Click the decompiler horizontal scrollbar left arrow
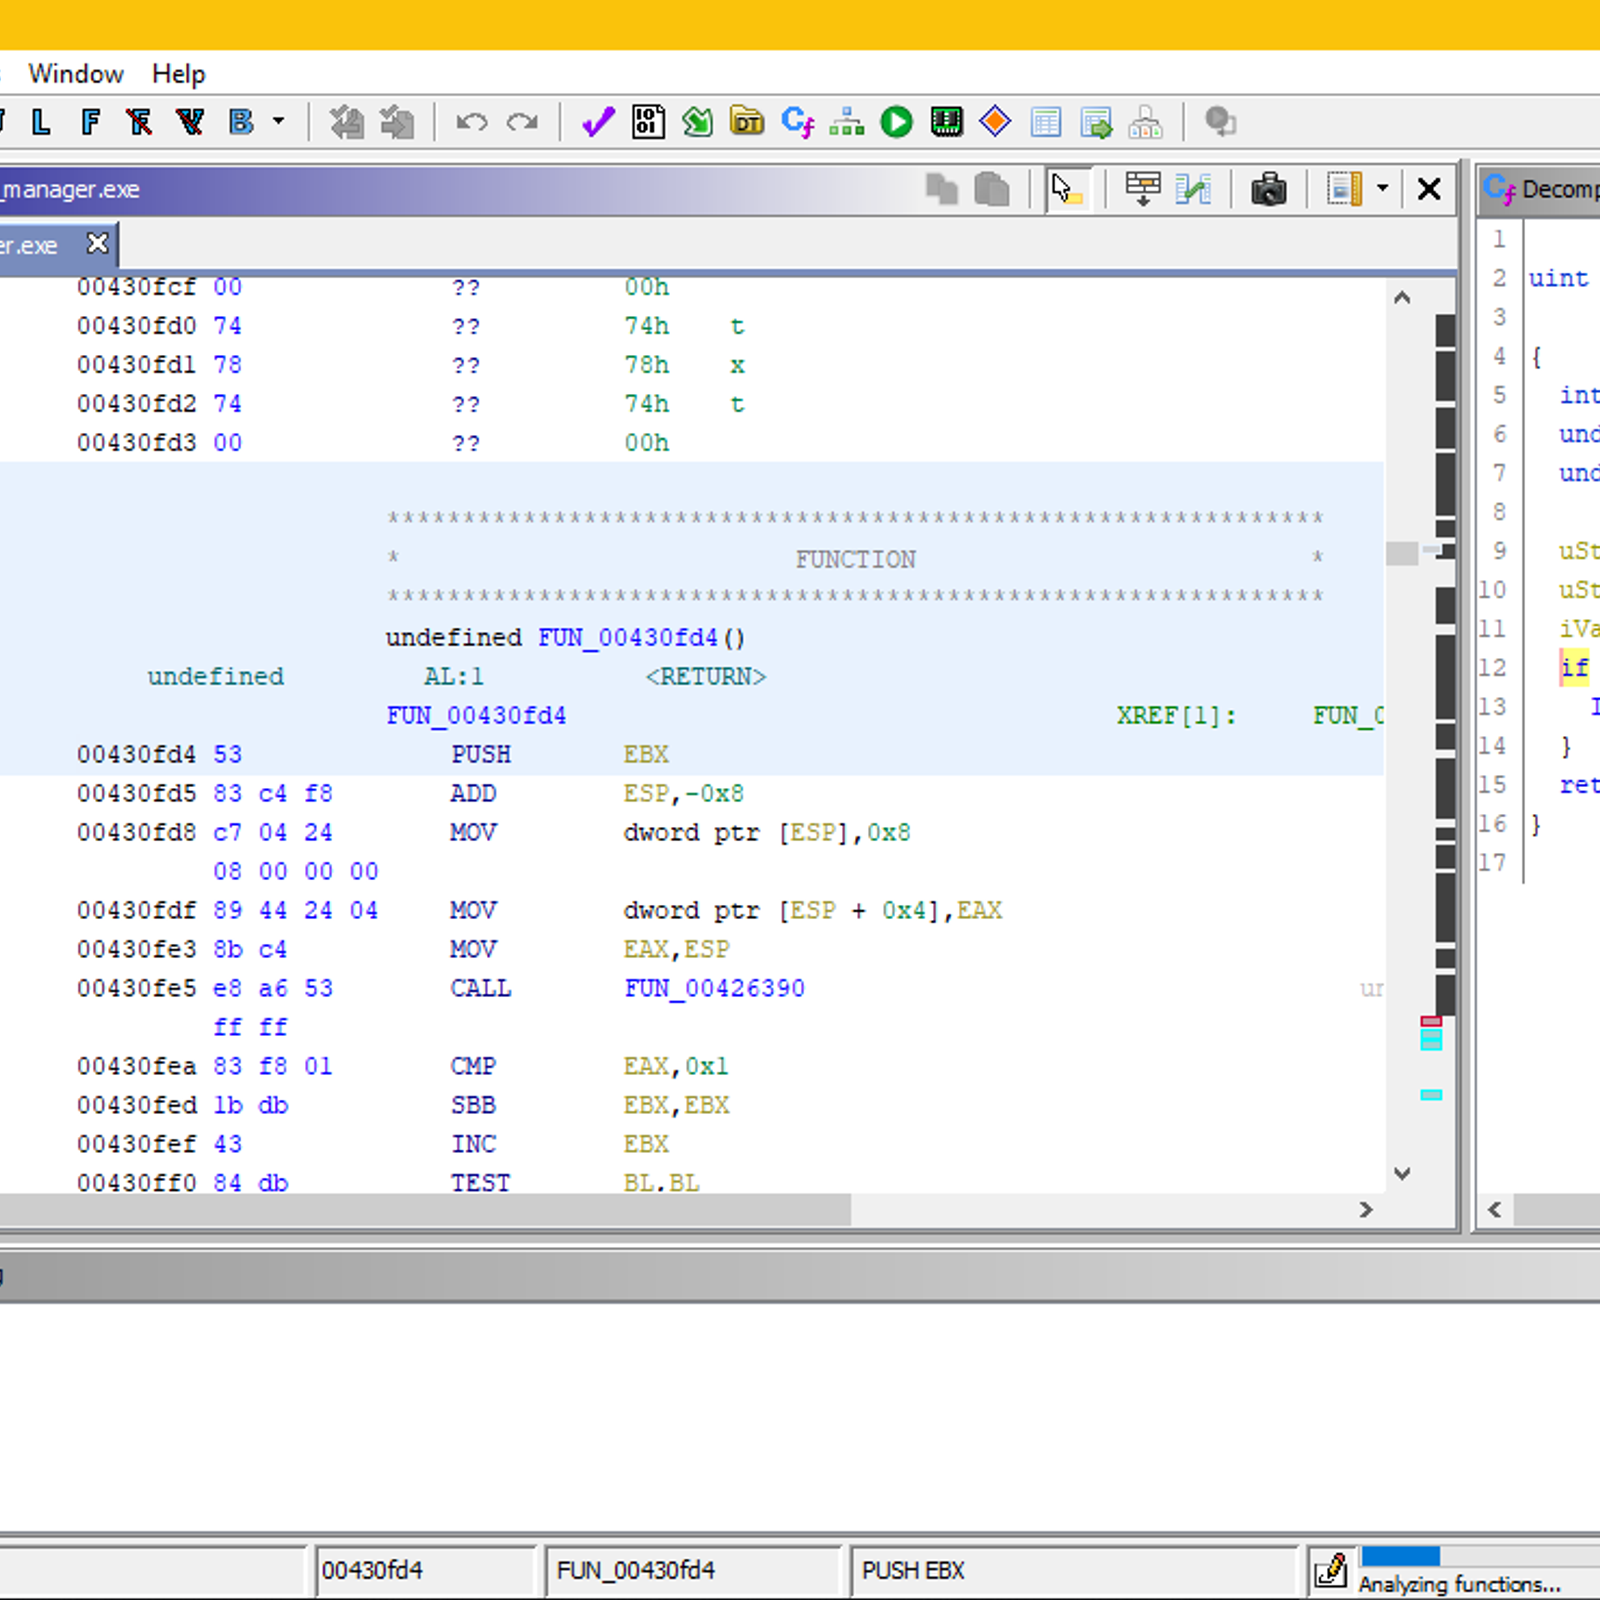Screen dimensions: 1600x1600 click(1494, 1210)
